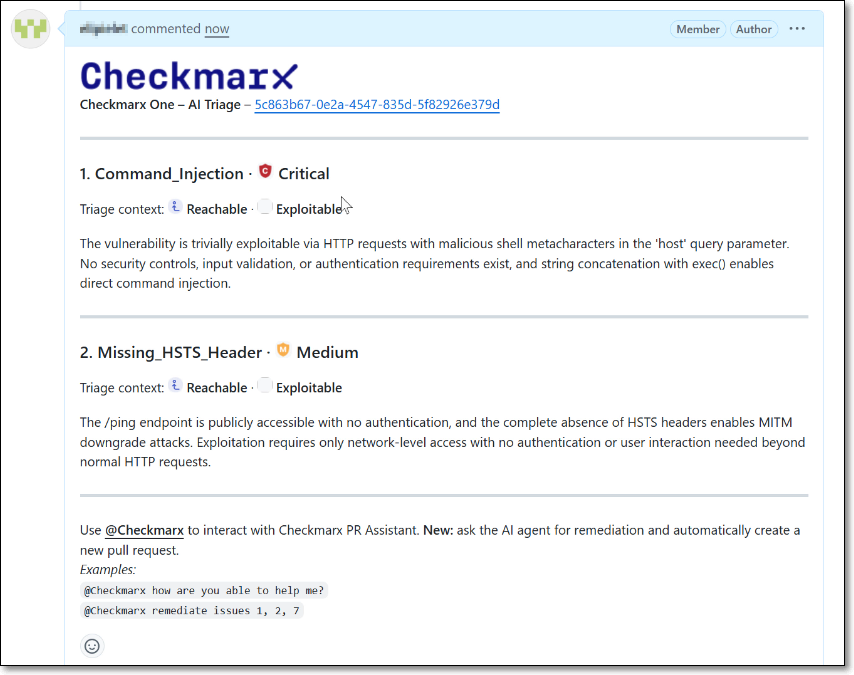Click the 'now' comment timestamp

click(217, 29)
